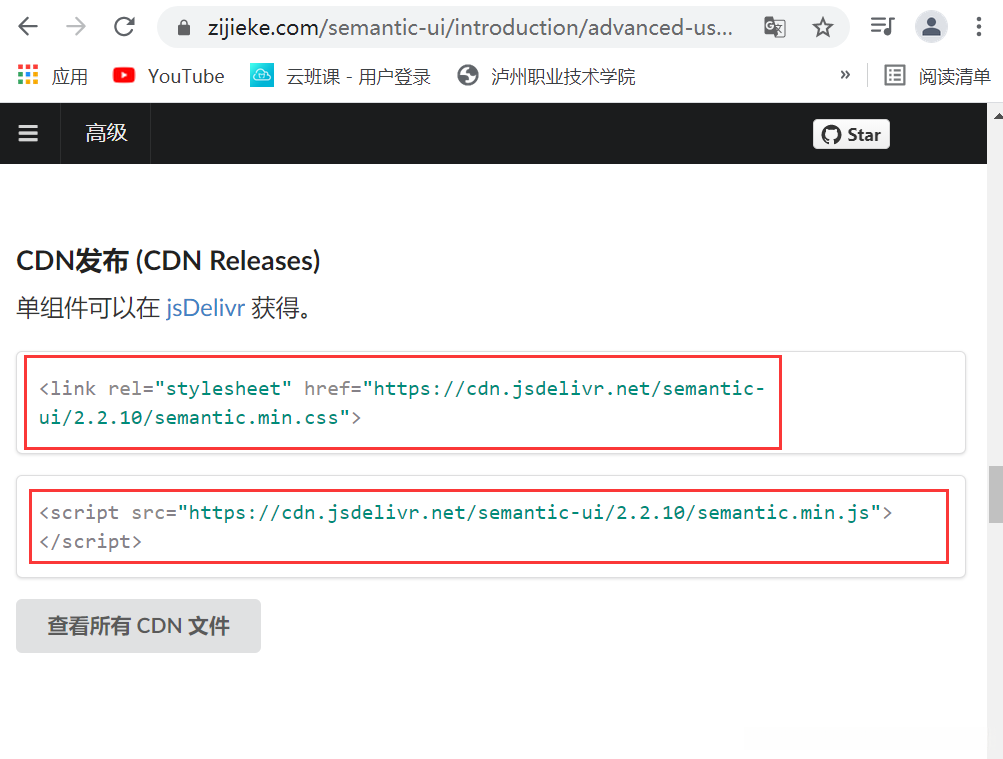Open the Google Translate page icon
Screen dimensions: 1003x759
tap(775, 27)
